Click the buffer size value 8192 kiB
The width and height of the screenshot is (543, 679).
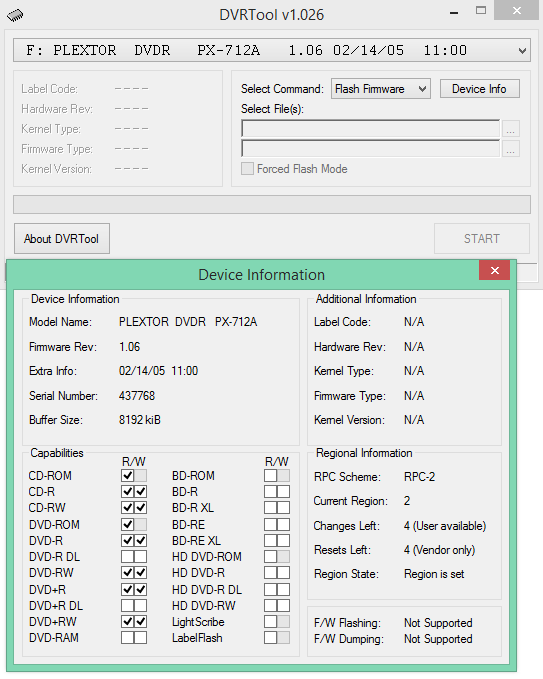(x=140, y=420)
